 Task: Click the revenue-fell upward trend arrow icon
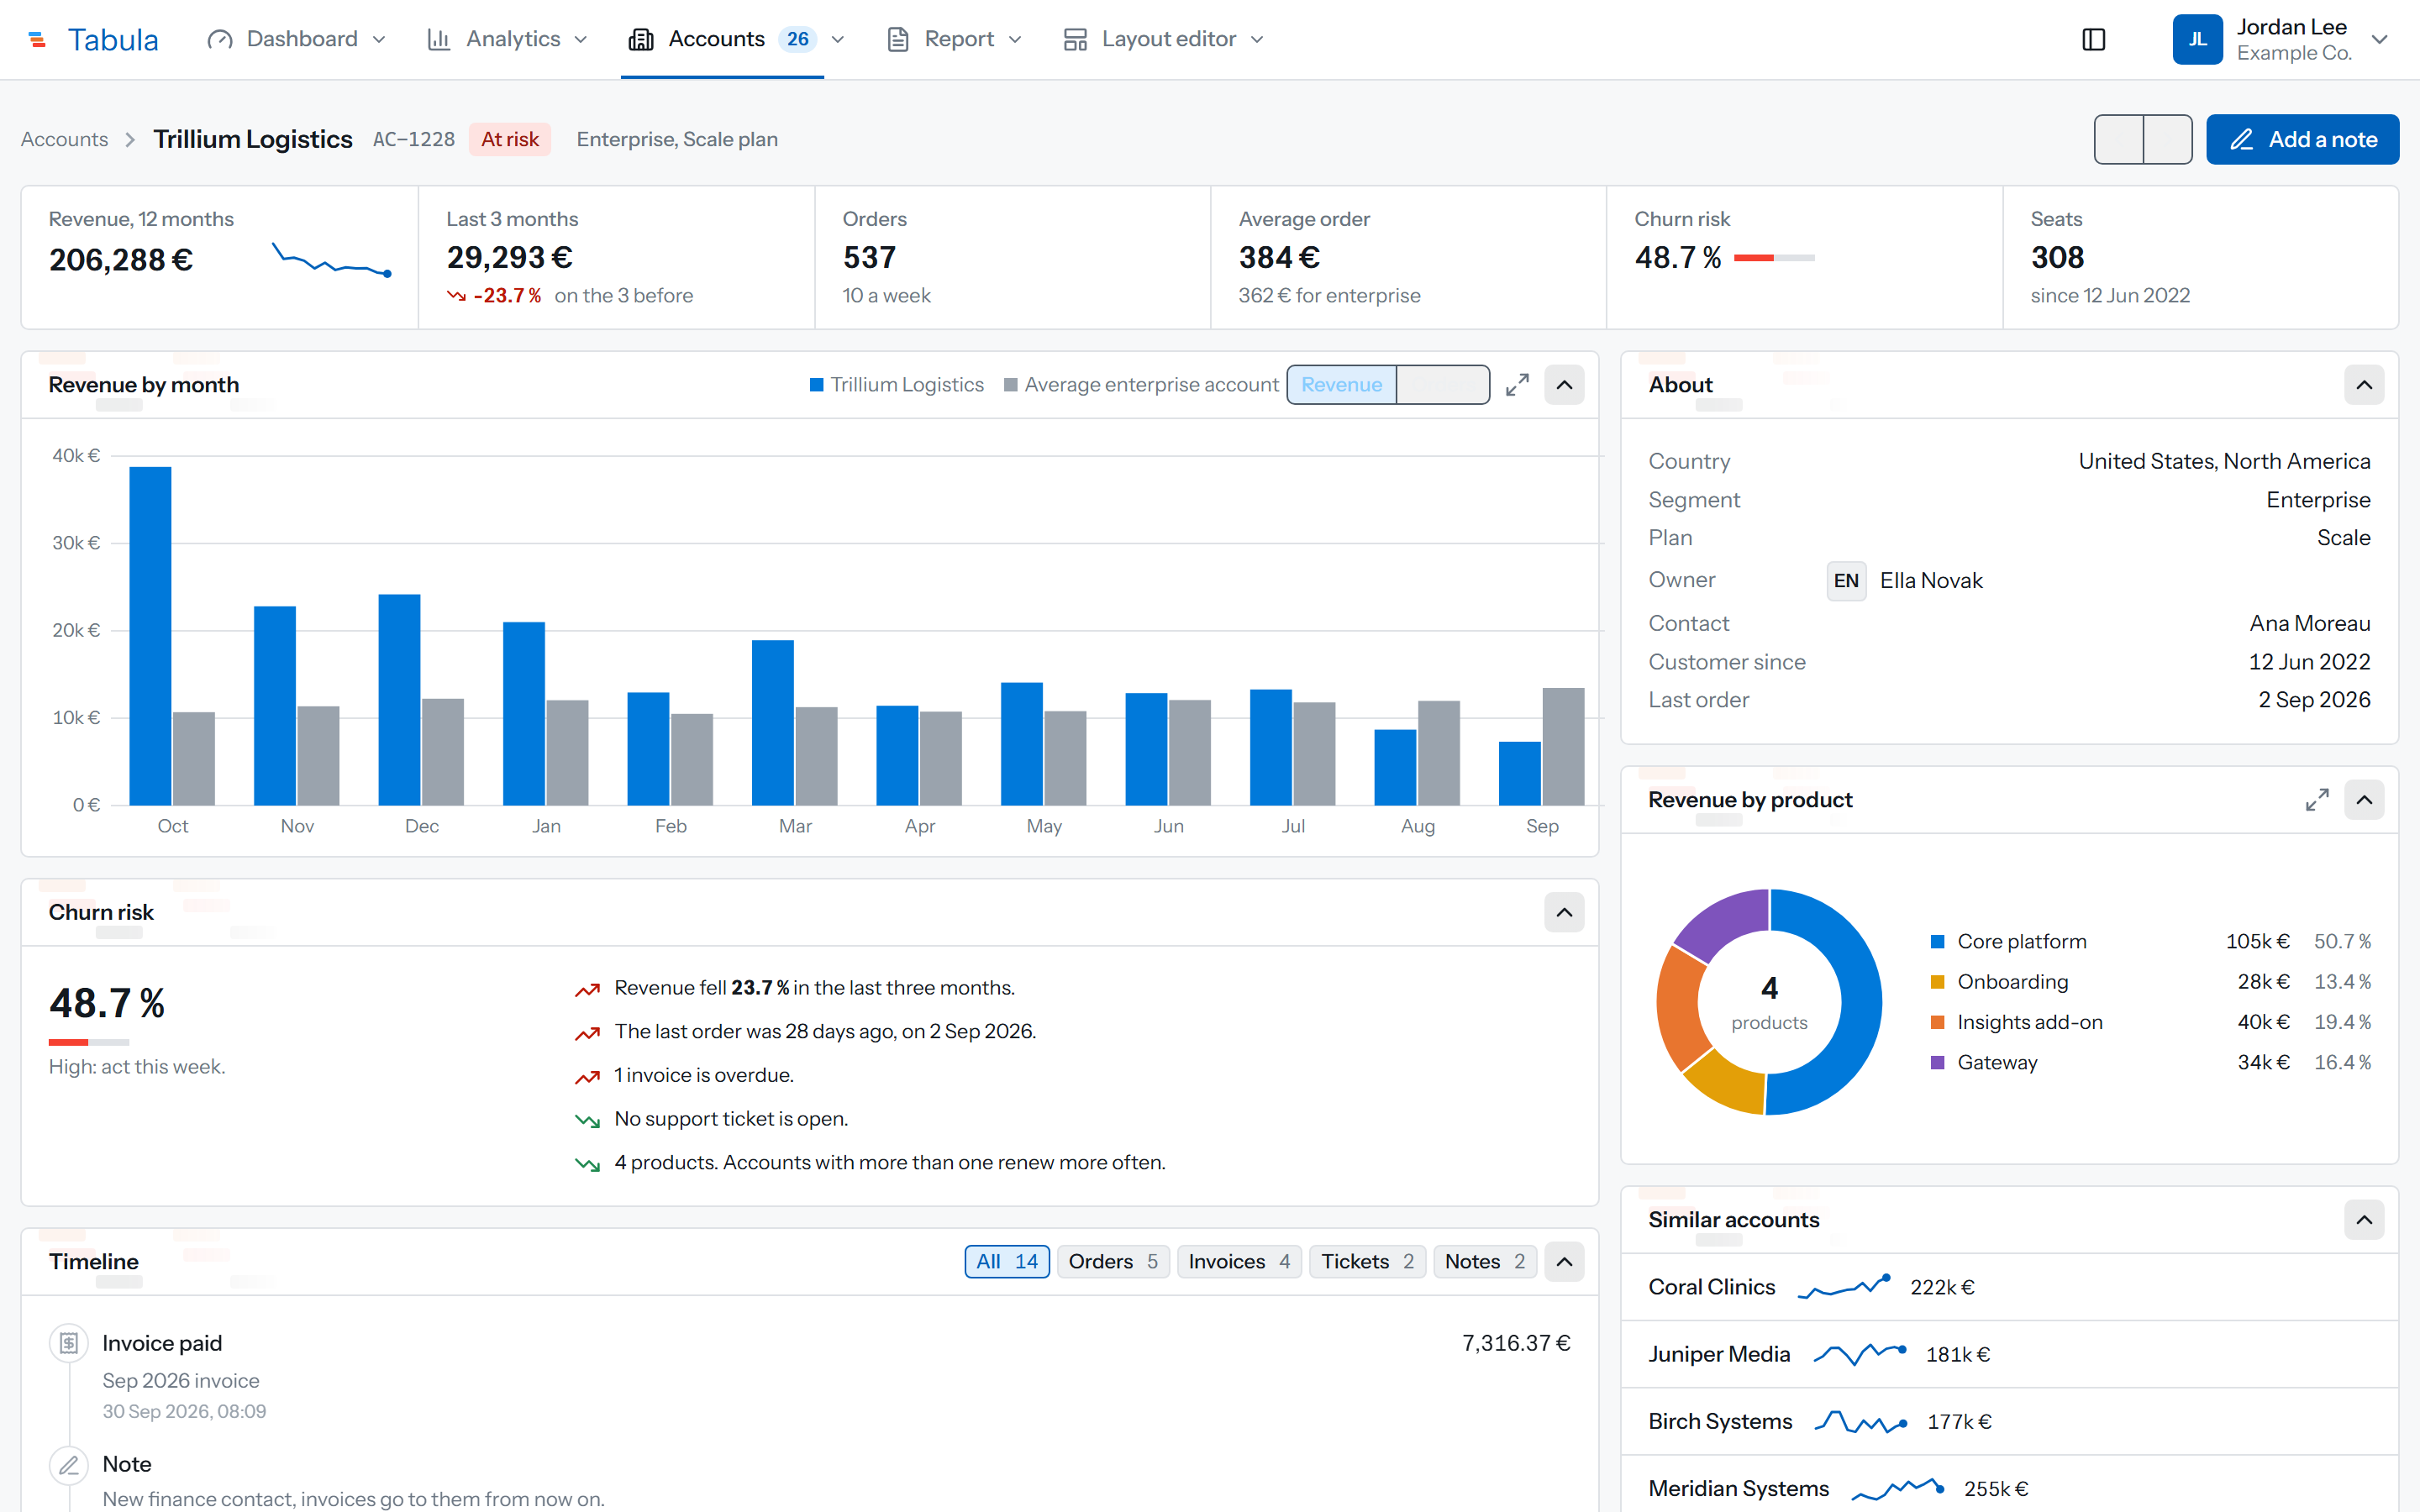tap(587, 989)
